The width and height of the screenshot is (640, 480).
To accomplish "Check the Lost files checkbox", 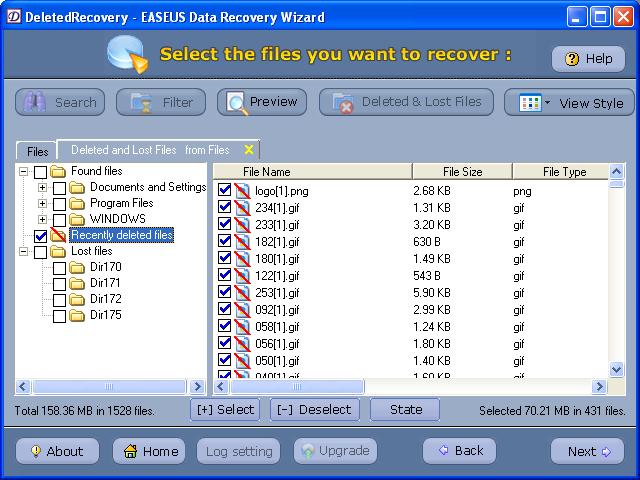I will 40,252.
